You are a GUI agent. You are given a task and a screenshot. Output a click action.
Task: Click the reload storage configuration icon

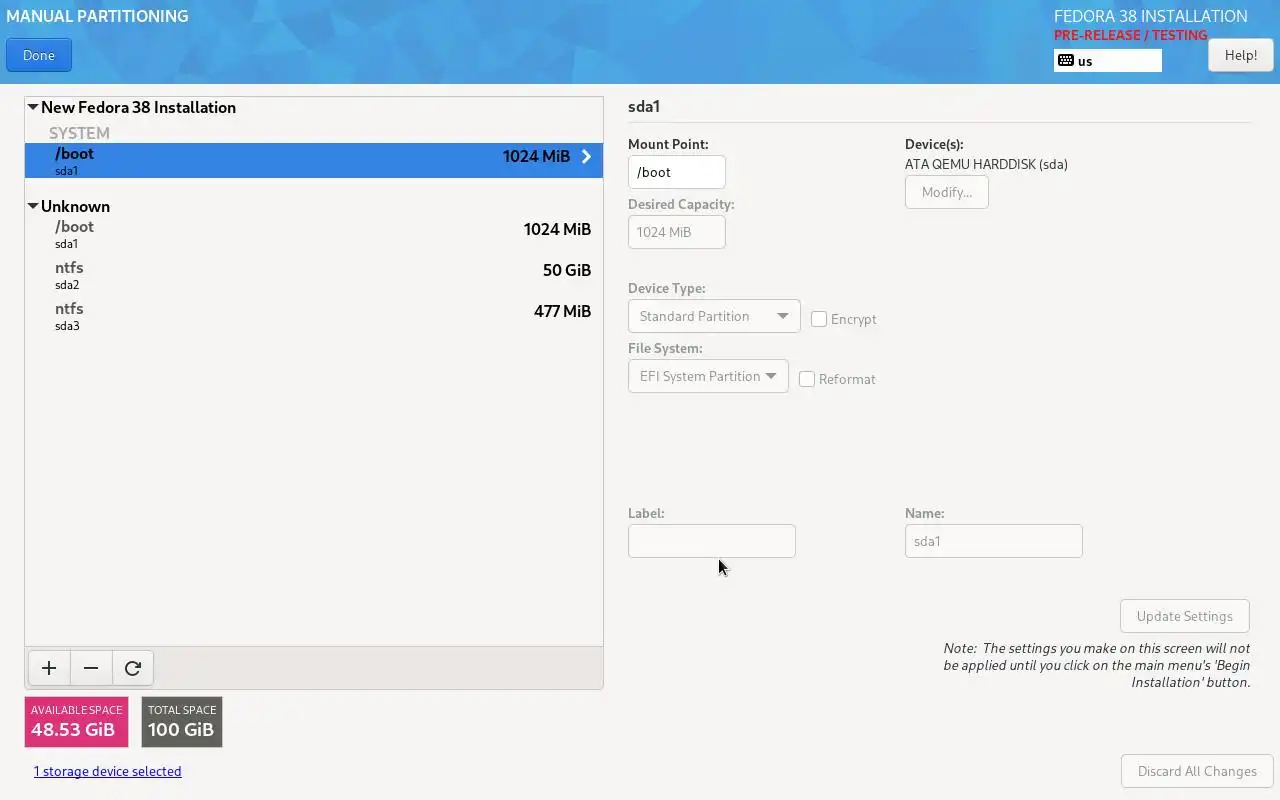coord(133,668)
